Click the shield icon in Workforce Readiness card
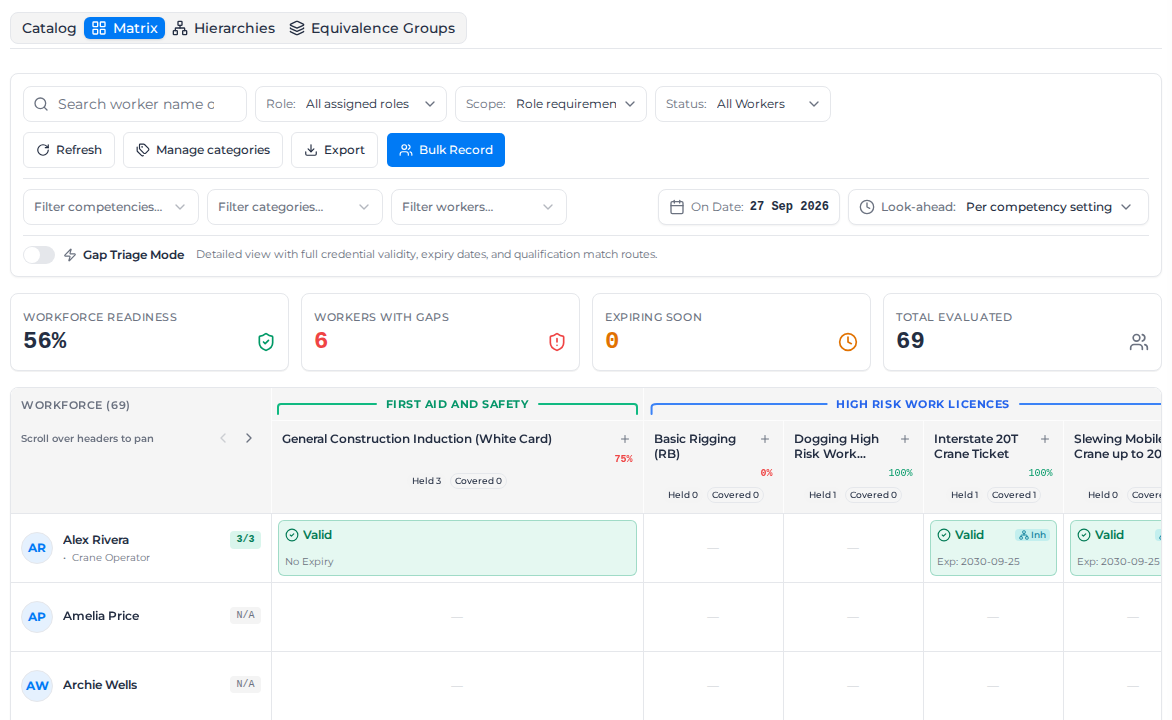 click(x=265, y=342)
